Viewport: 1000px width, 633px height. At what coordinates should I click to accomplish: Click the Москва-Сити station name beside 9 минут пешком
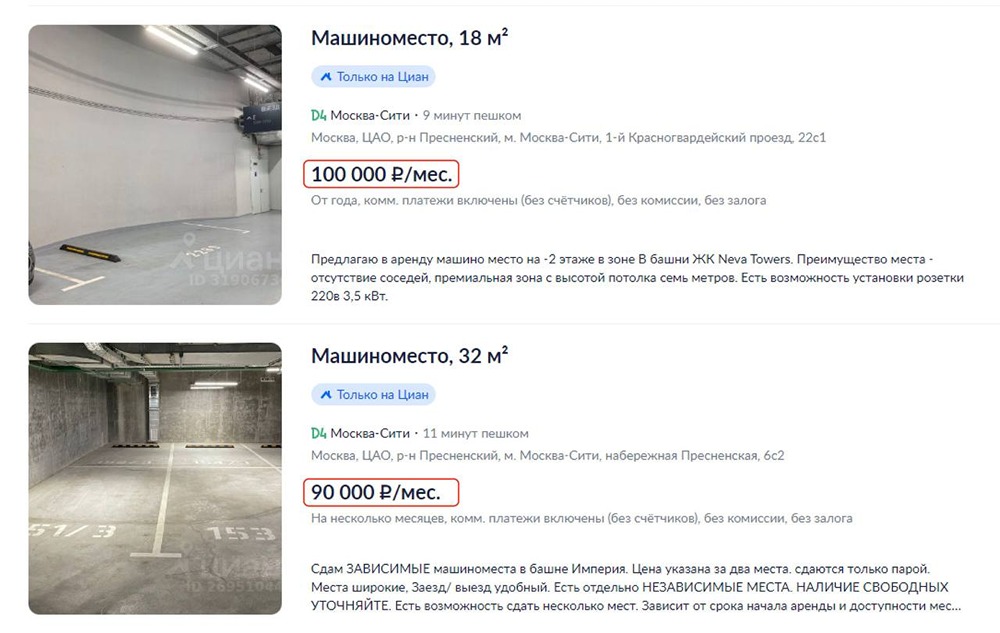point(370,115)
